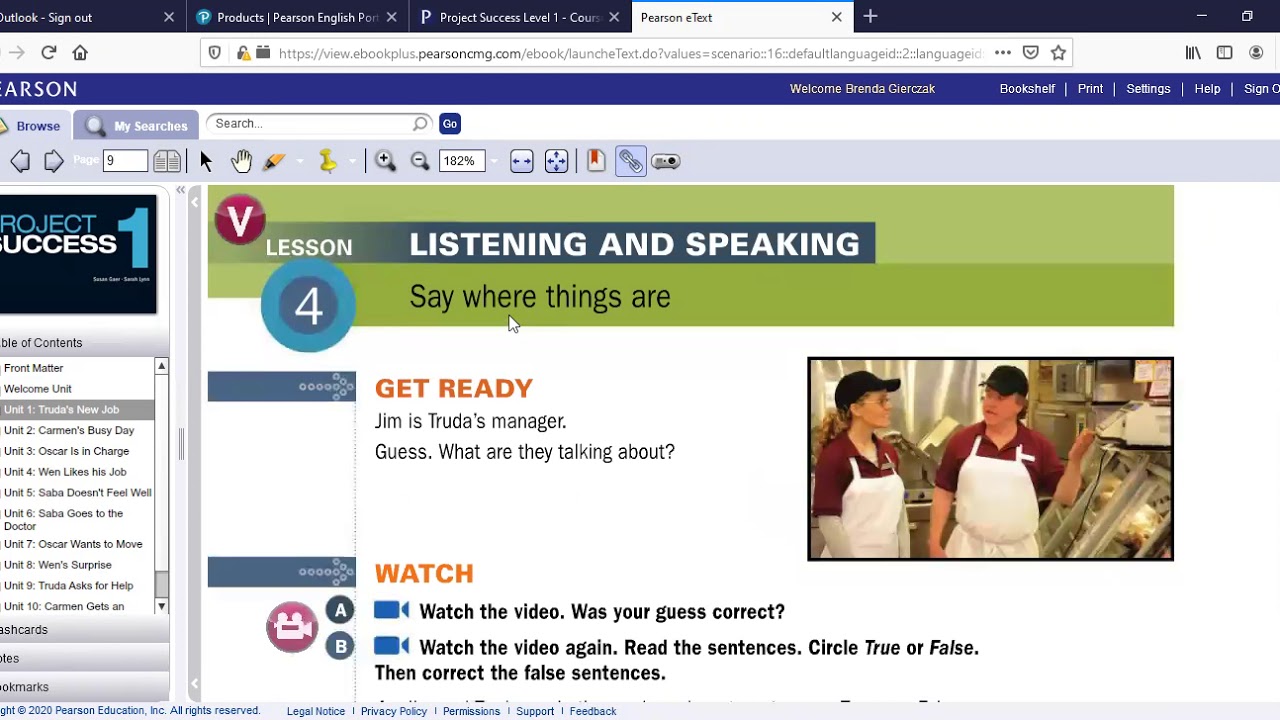Image resolution: width=1280 pixels, height=720 pixels.
Task: Click the zoom 182% field
Action: [x=462, y=161]
